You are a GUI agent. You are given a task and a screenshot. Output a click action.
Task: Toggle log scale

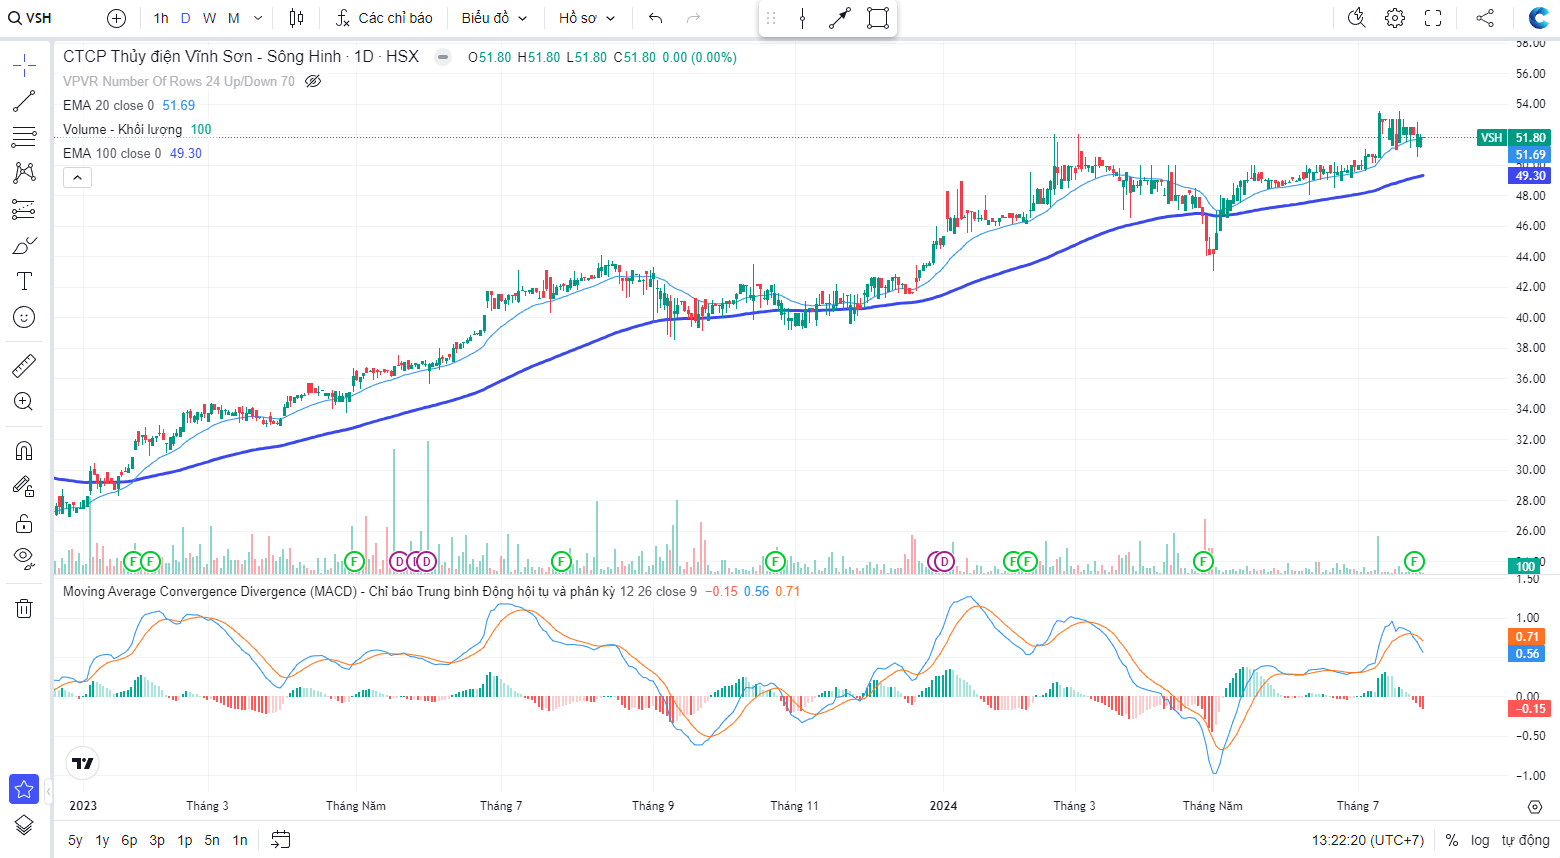(1480, 840)
